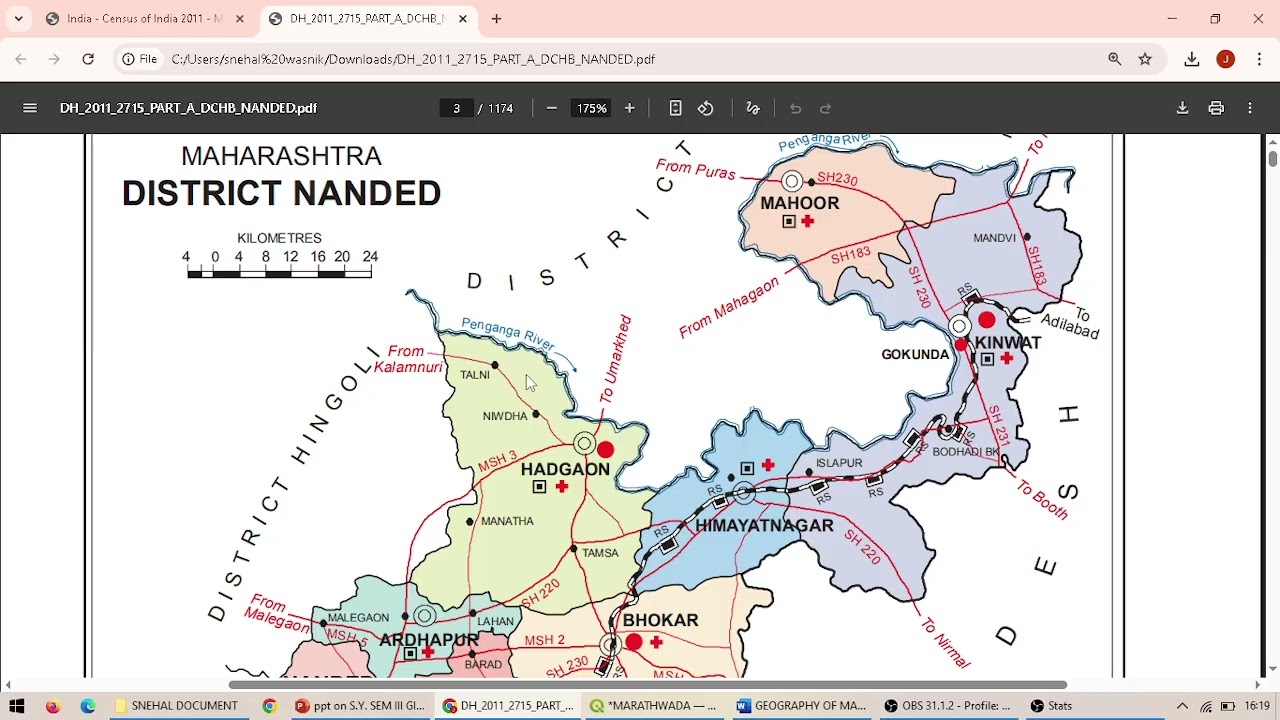
Task: Close the DH_2011_2715 PDF tab
Action: (463, 18)
